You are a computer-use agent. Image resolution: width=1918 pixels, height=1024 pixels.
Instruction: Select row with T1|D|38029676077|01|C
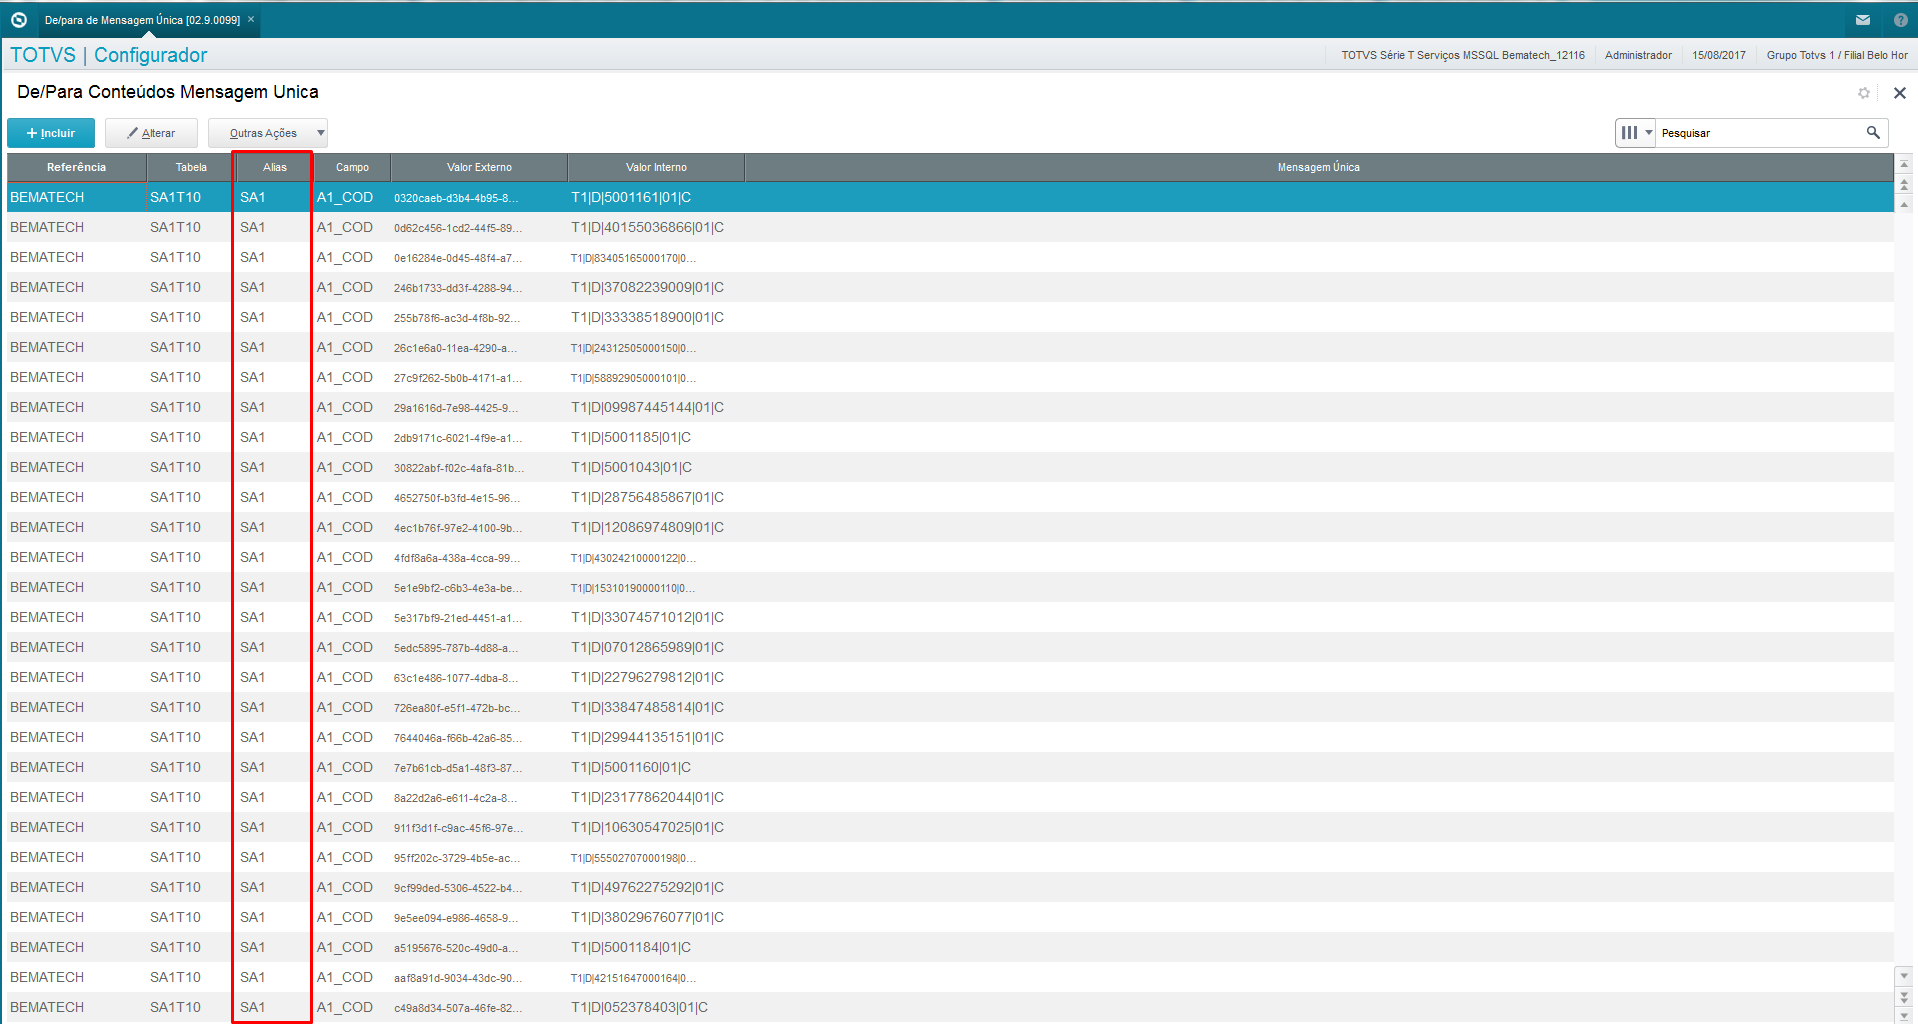950,917
